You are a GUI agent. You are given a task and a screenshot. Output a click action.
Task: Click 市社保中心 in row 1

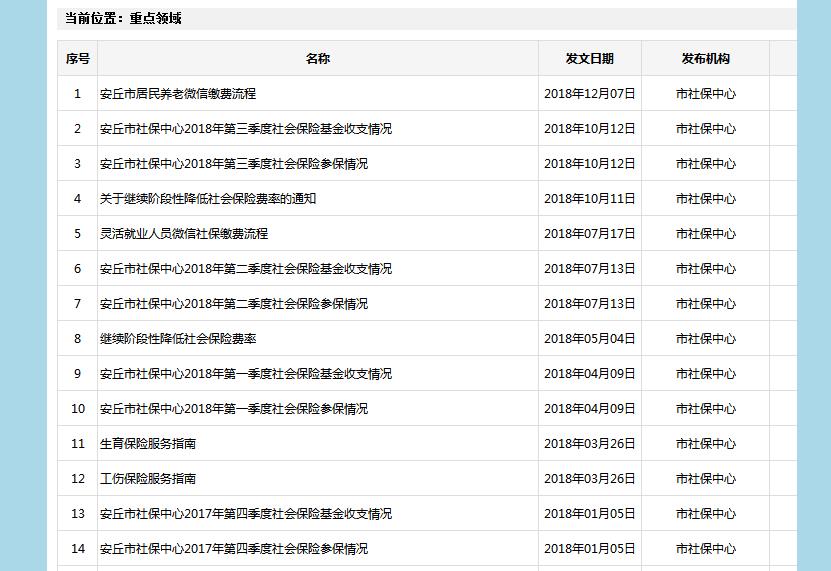pyautogui.click(x=705, y=94)
